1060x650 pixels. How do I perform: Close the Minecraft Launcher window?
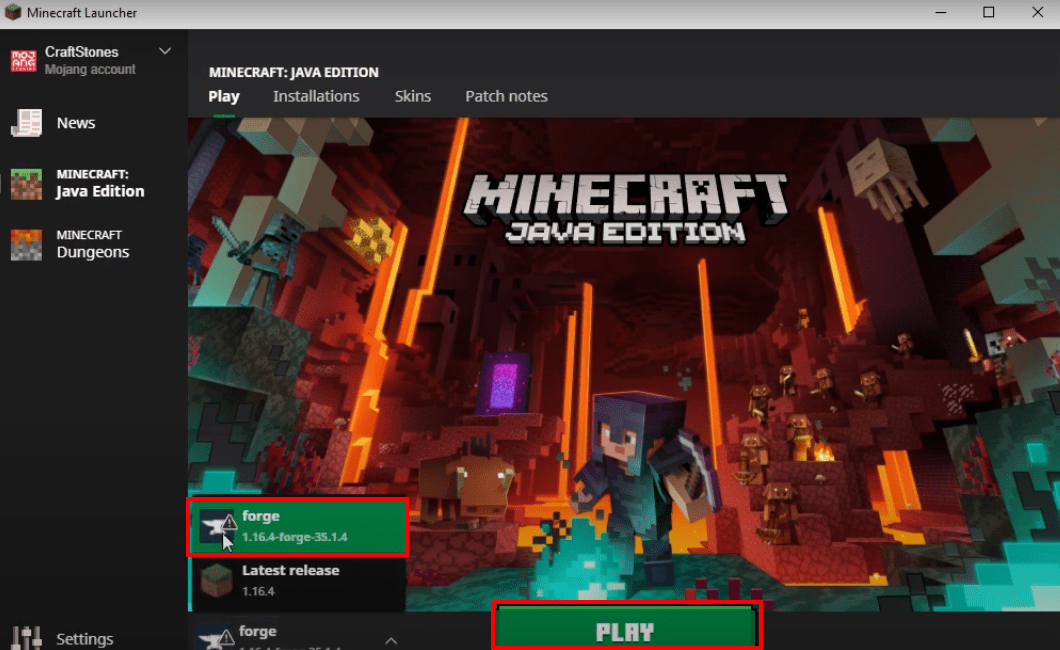coord(1038,12)
